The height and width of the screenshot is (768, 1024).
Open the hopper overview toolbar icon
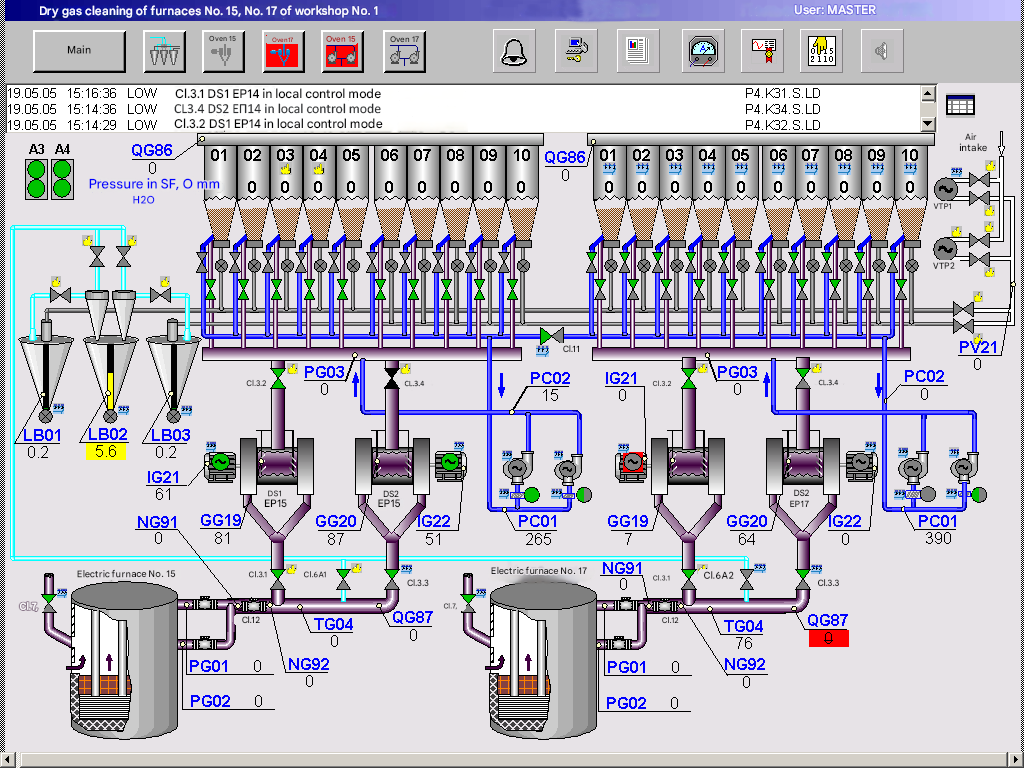(x=163, y=50)
